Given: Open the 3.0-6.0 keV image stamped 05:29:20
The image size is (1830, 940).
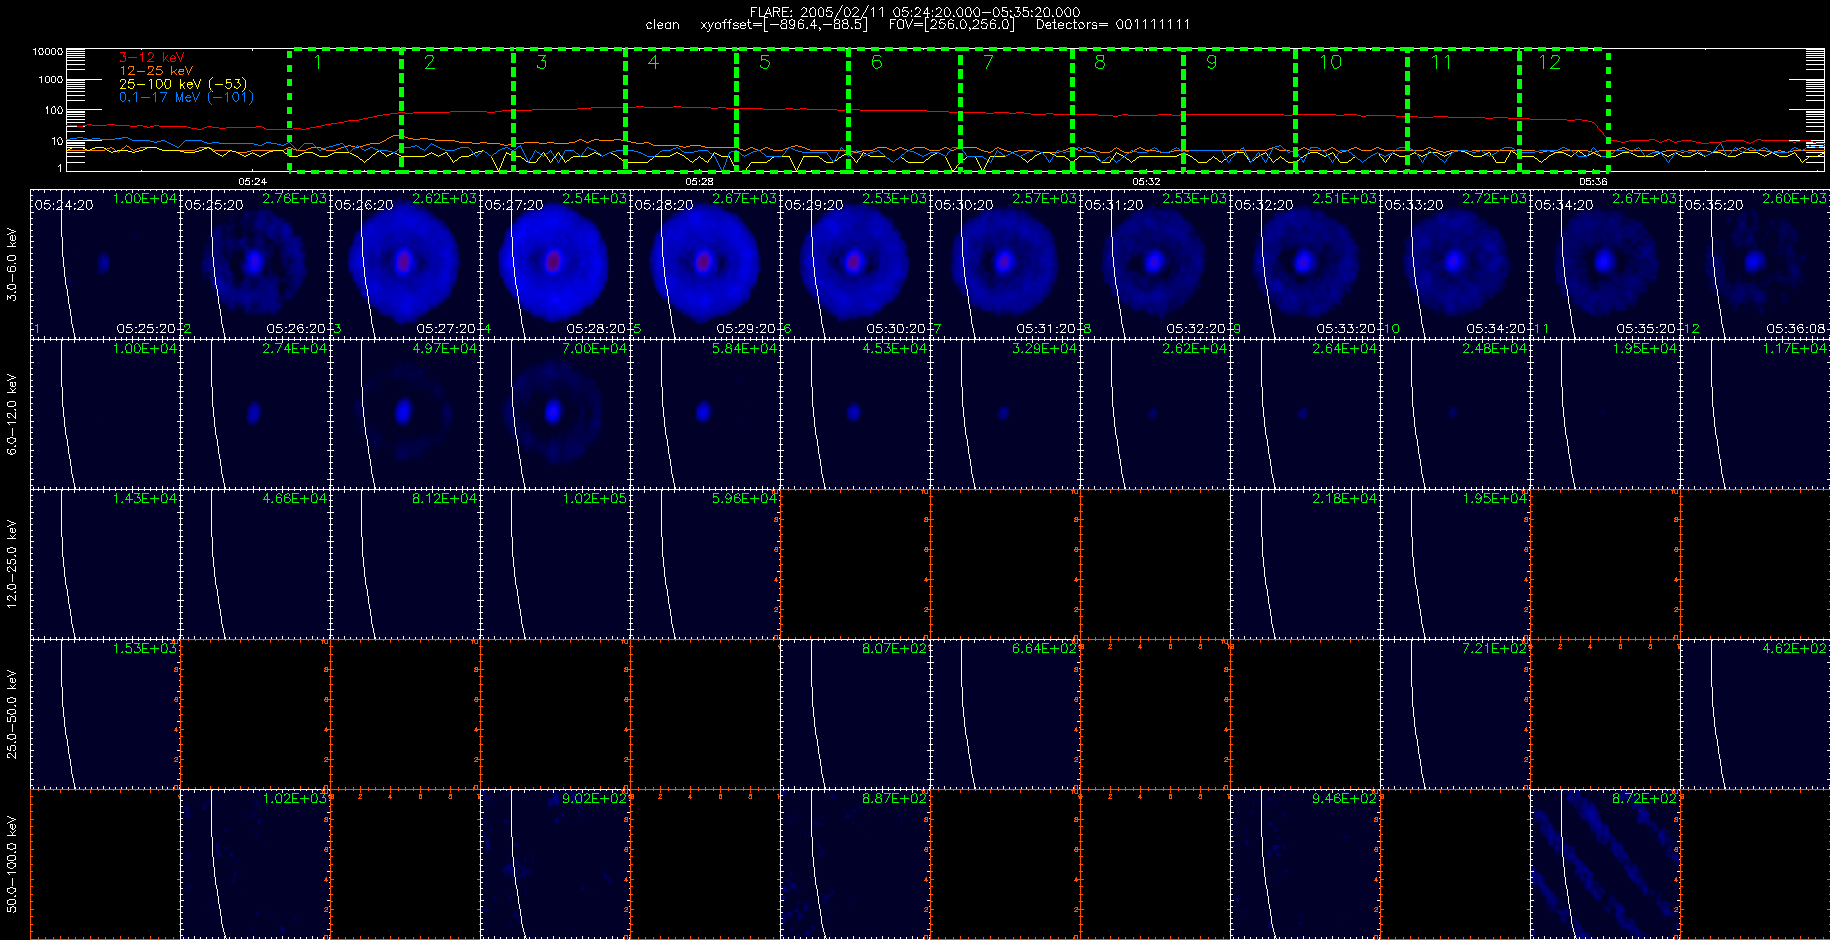Looking at the screenshot, I should (x=856, y=264).
